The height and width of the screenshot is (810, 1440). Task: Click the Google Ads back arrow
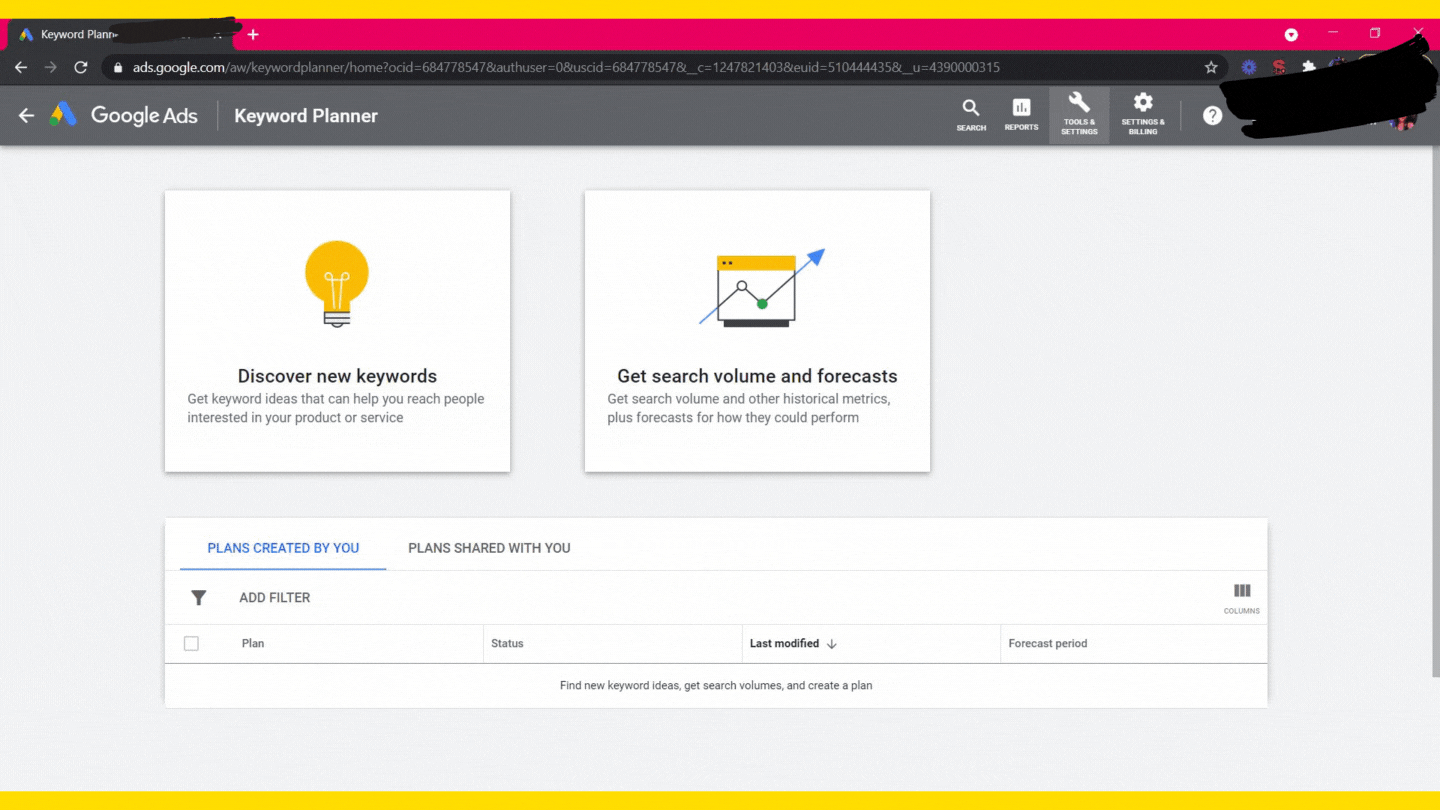pos(27,116)
